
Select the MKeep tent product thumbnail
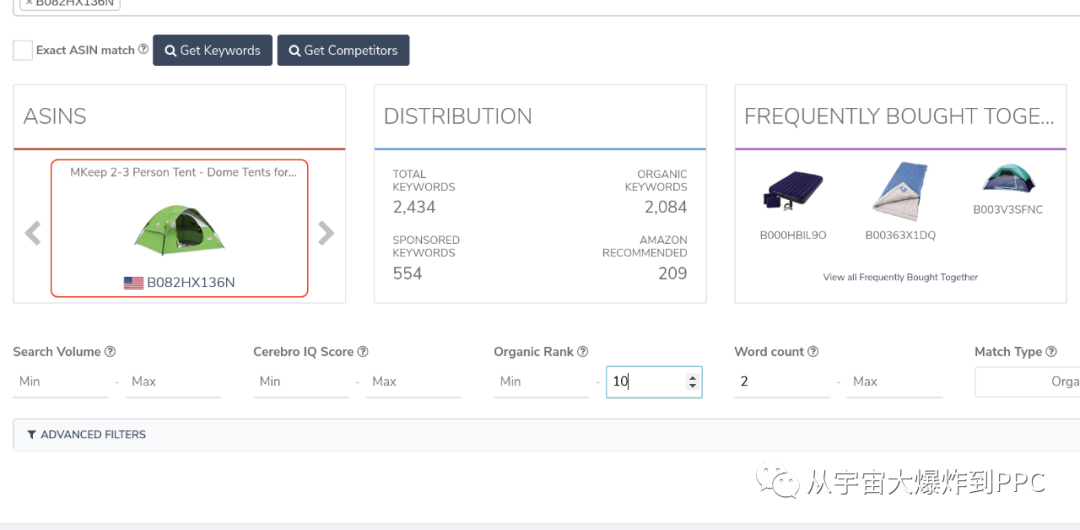[179, 230]
